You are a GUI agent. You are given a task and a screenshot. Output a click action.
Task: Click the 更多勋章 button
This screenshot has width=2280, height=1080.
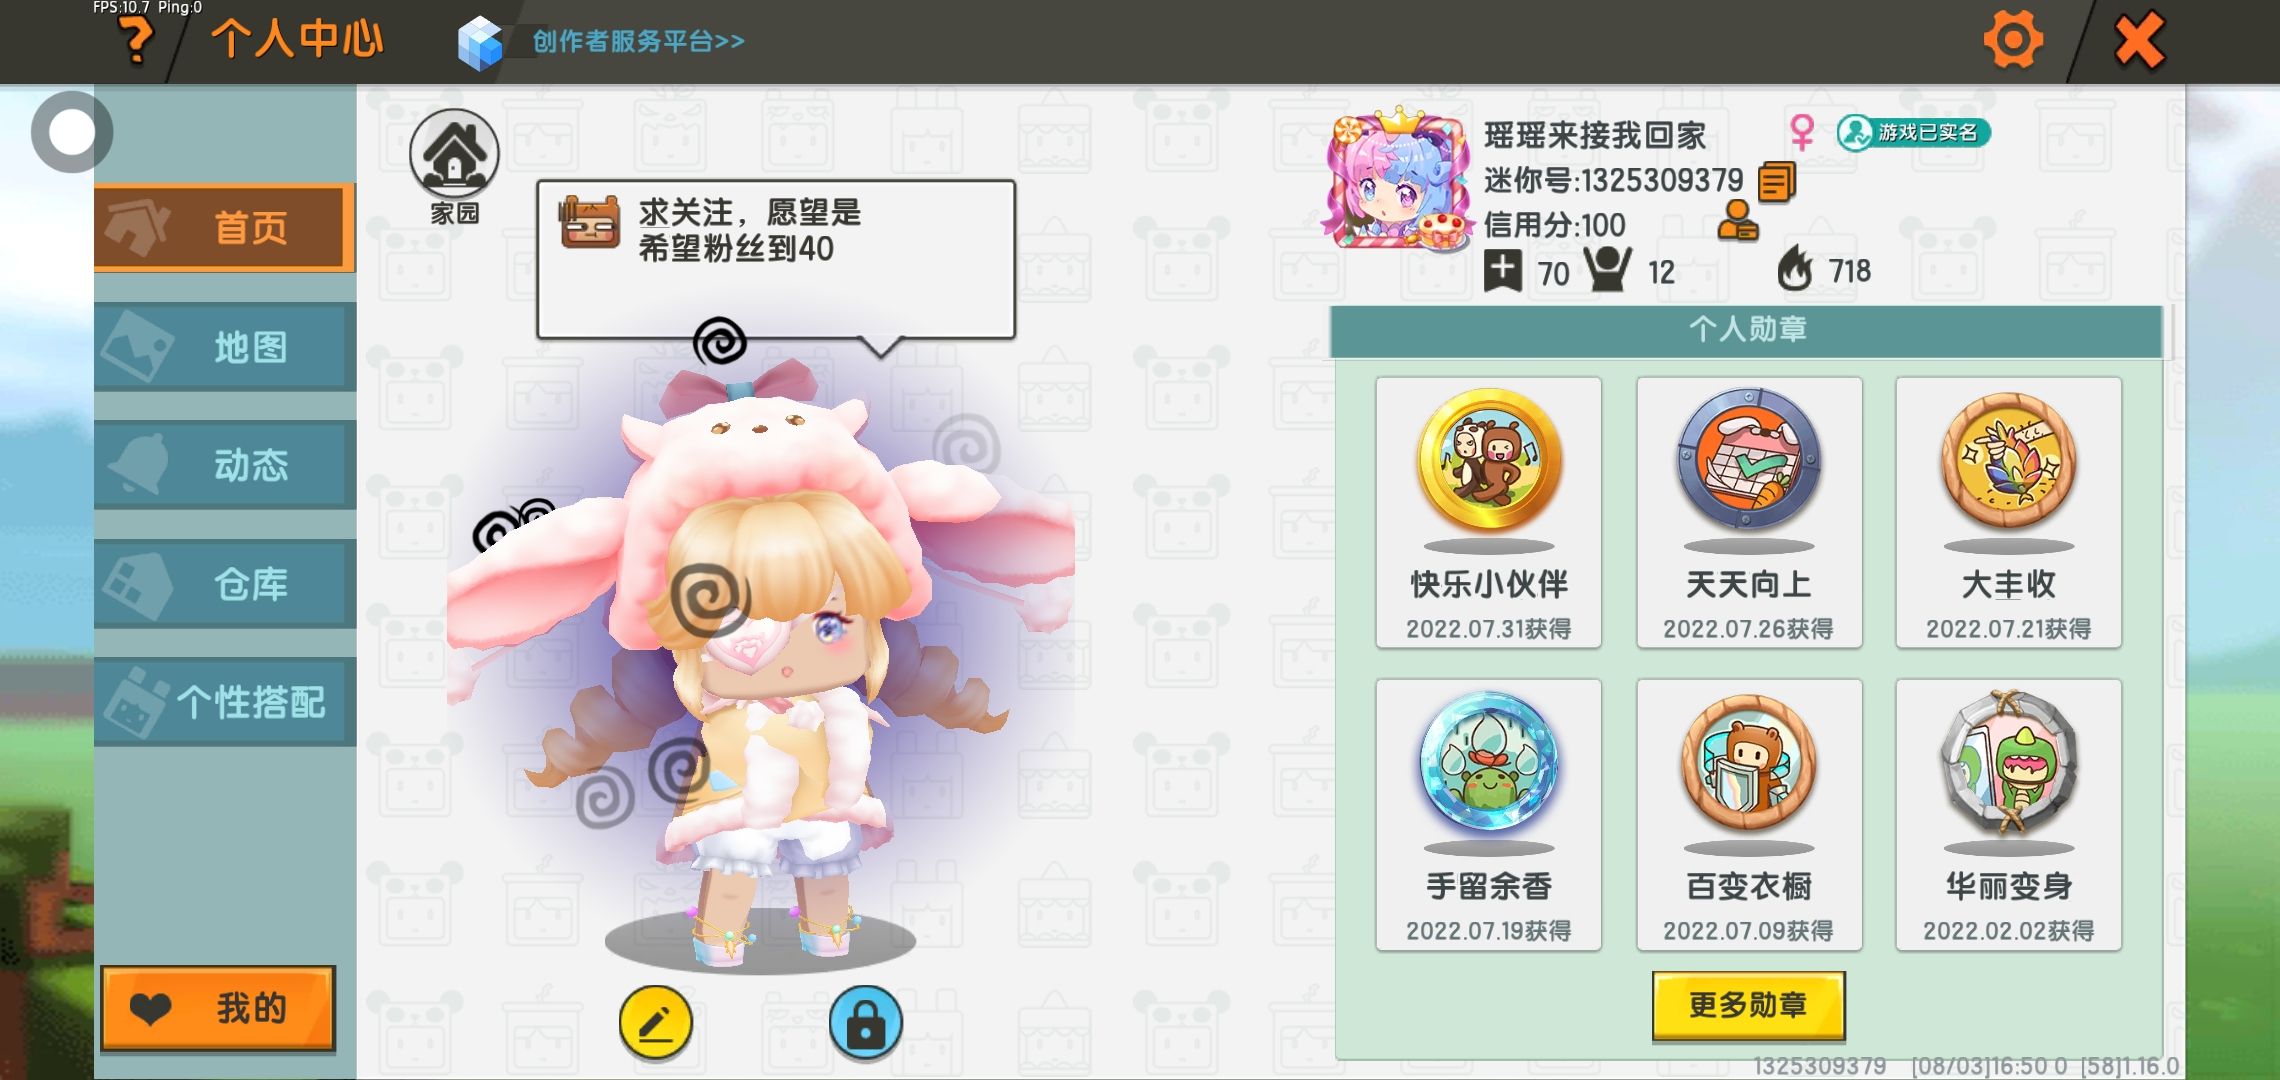pyautogui.click(x=1748, y=1005)
